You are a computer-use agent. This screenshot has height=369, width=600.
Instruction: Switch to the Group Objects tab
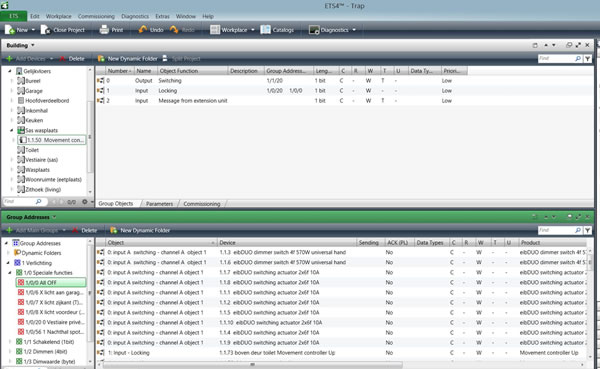116,204
